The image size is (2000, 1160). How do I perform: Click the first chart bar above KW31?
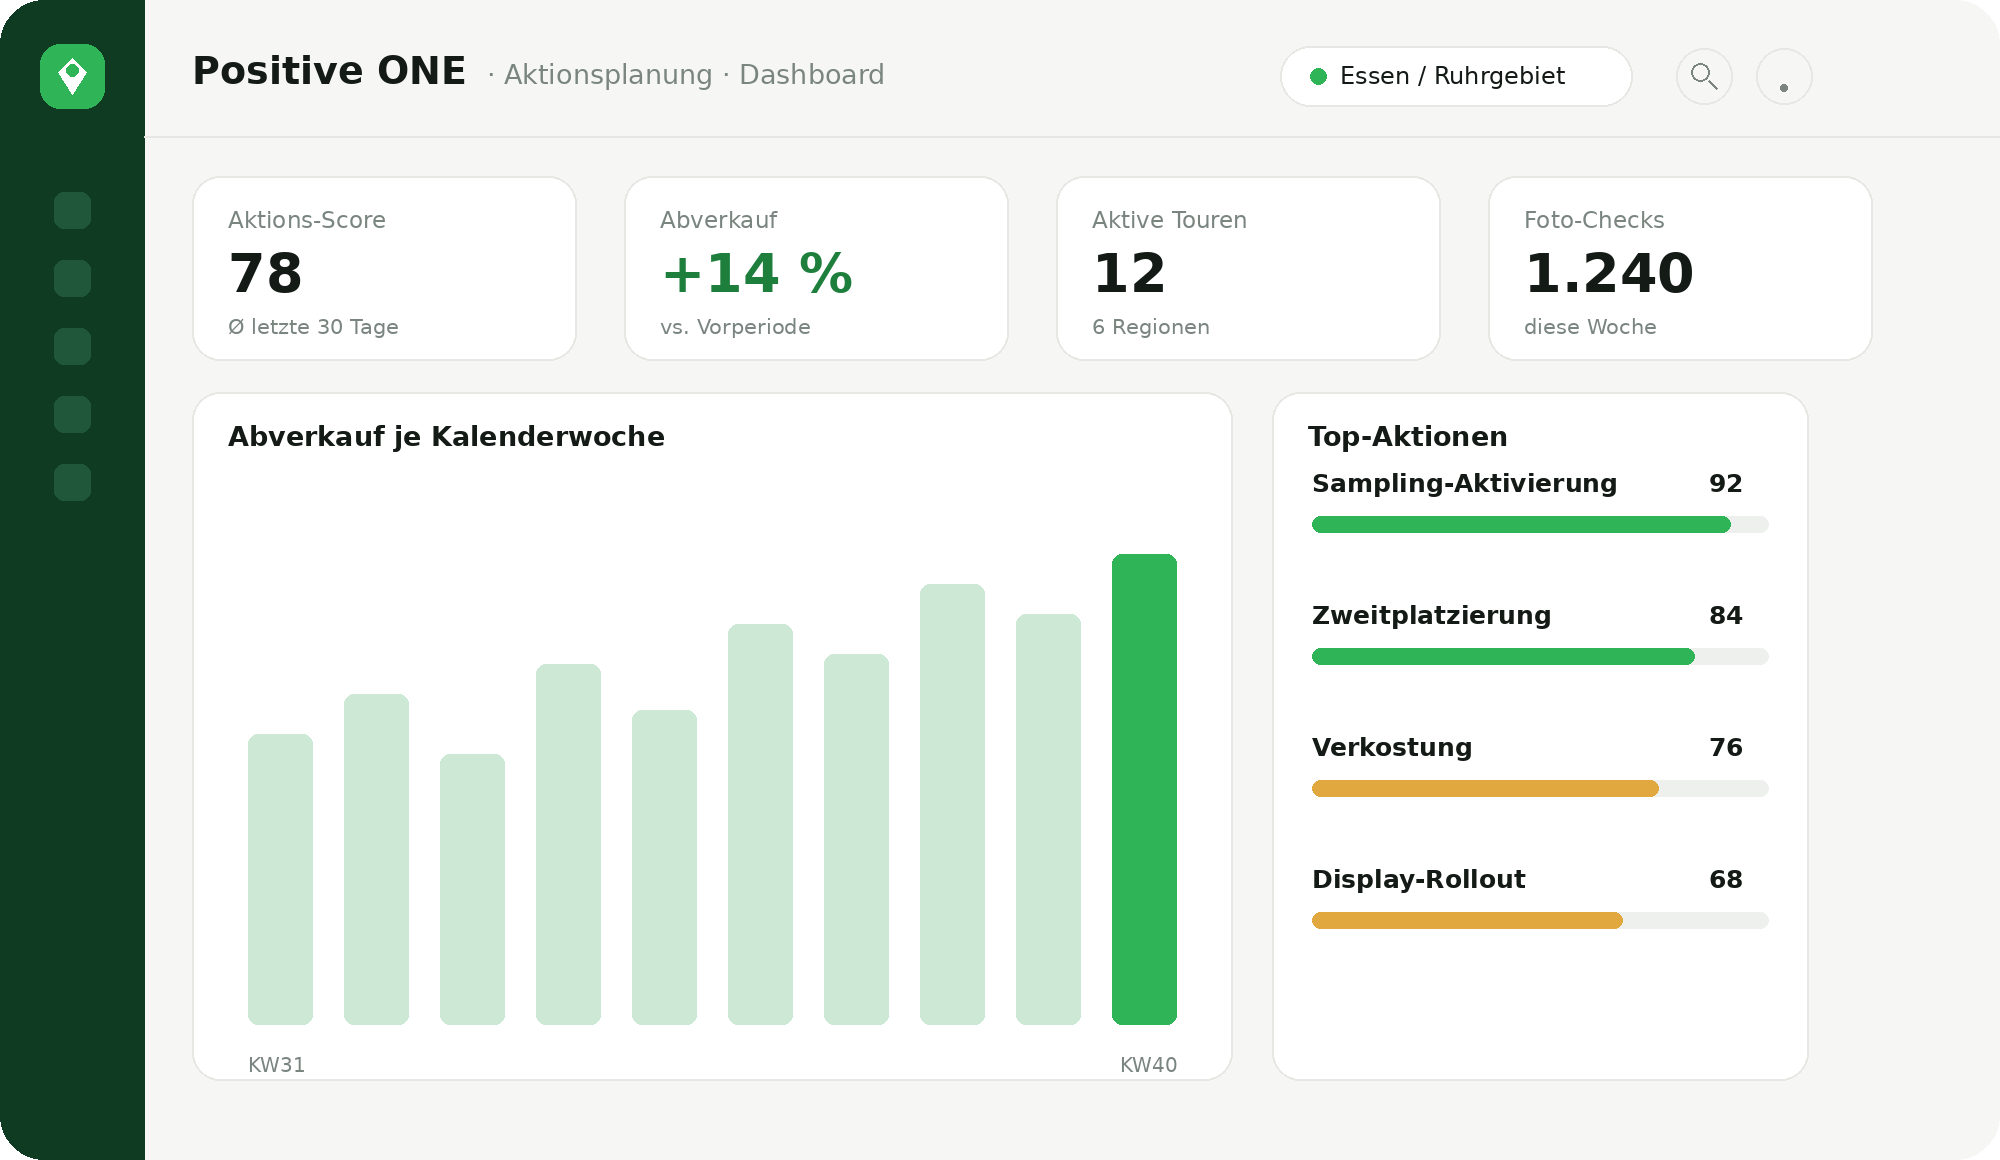click(280, 879)
